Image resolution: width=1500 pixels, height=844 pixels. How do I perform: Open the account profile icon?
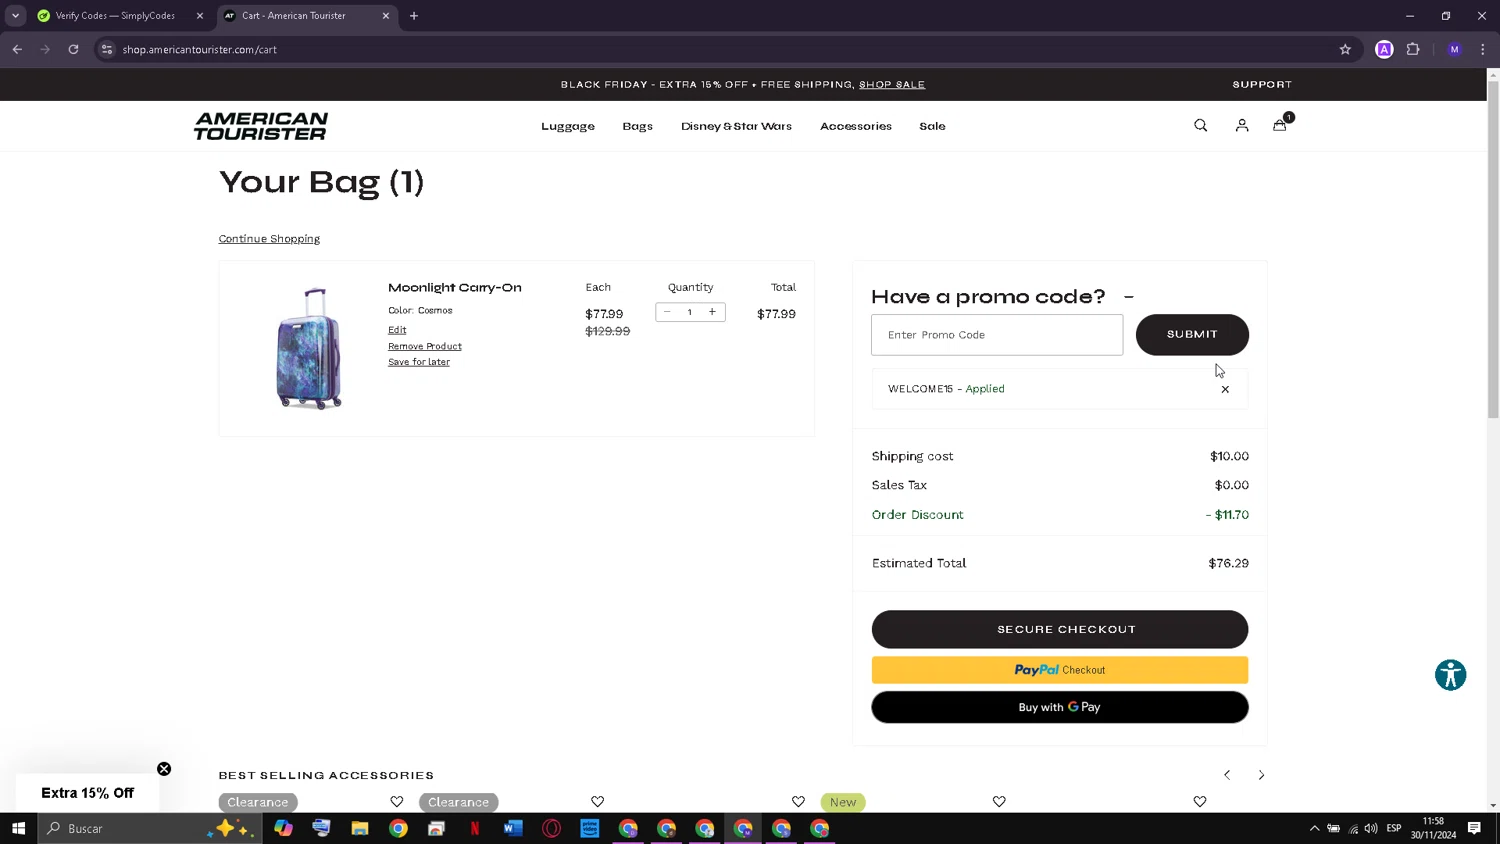tap(1241, 126)
